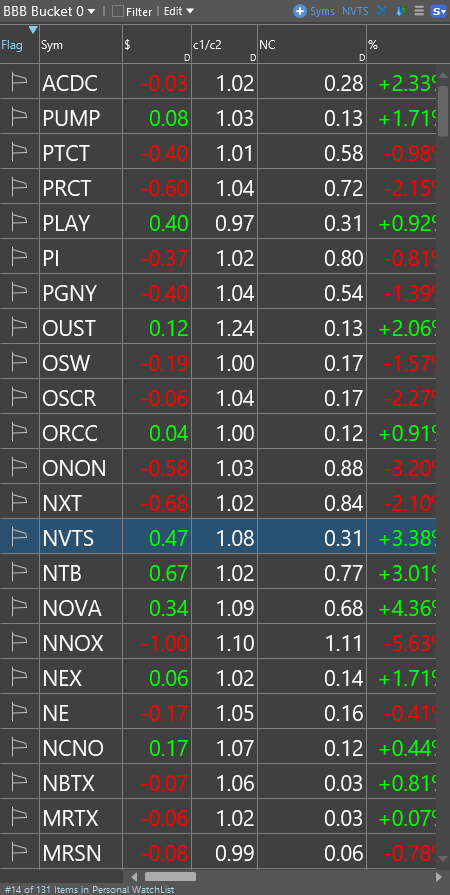The width and height of the screenshot is (450, 895).
Task: Sort by the Flag column header
Action: (x=19, y=45)
